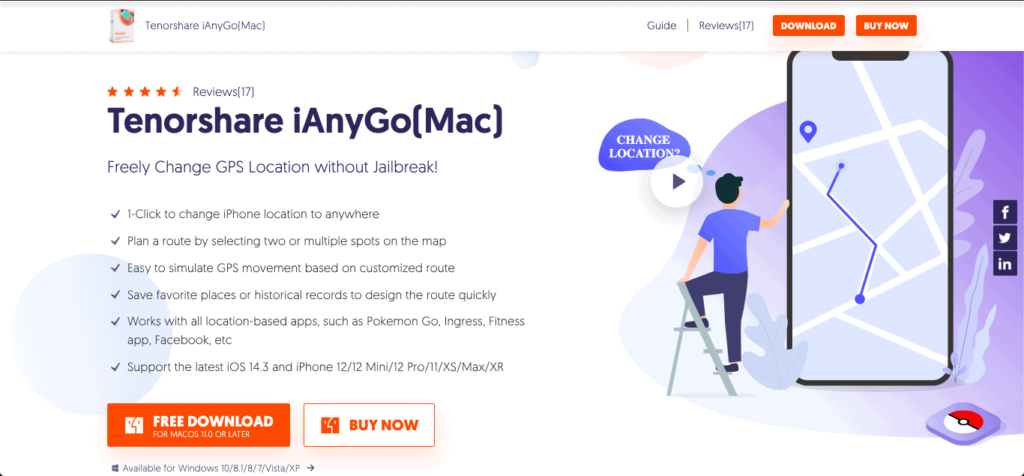Click the BUY NOW button in header
The image size is (1024, 476).
pos(886,25)
